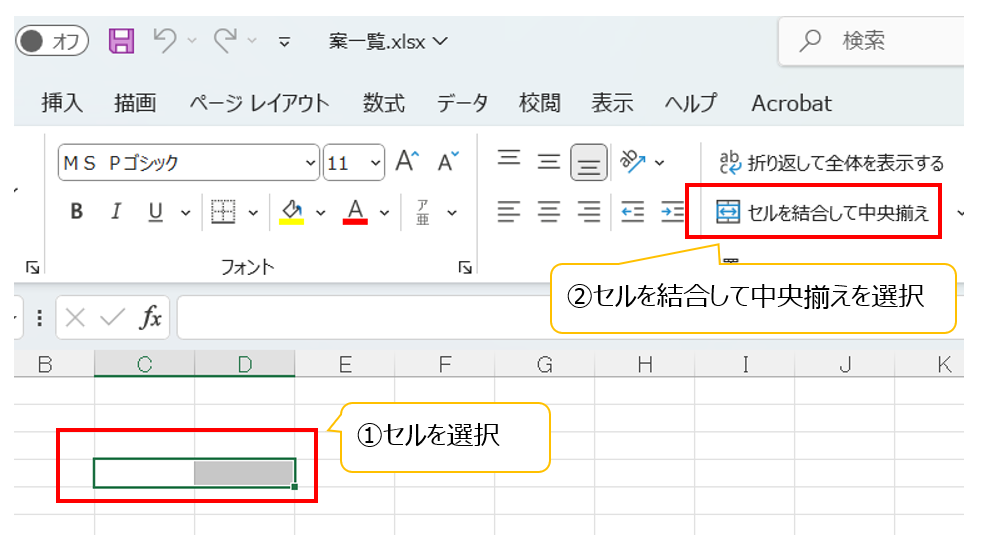This screenshot has height=556, width=994.
Task: Switch to the データ tab
Action: (462, 103)
